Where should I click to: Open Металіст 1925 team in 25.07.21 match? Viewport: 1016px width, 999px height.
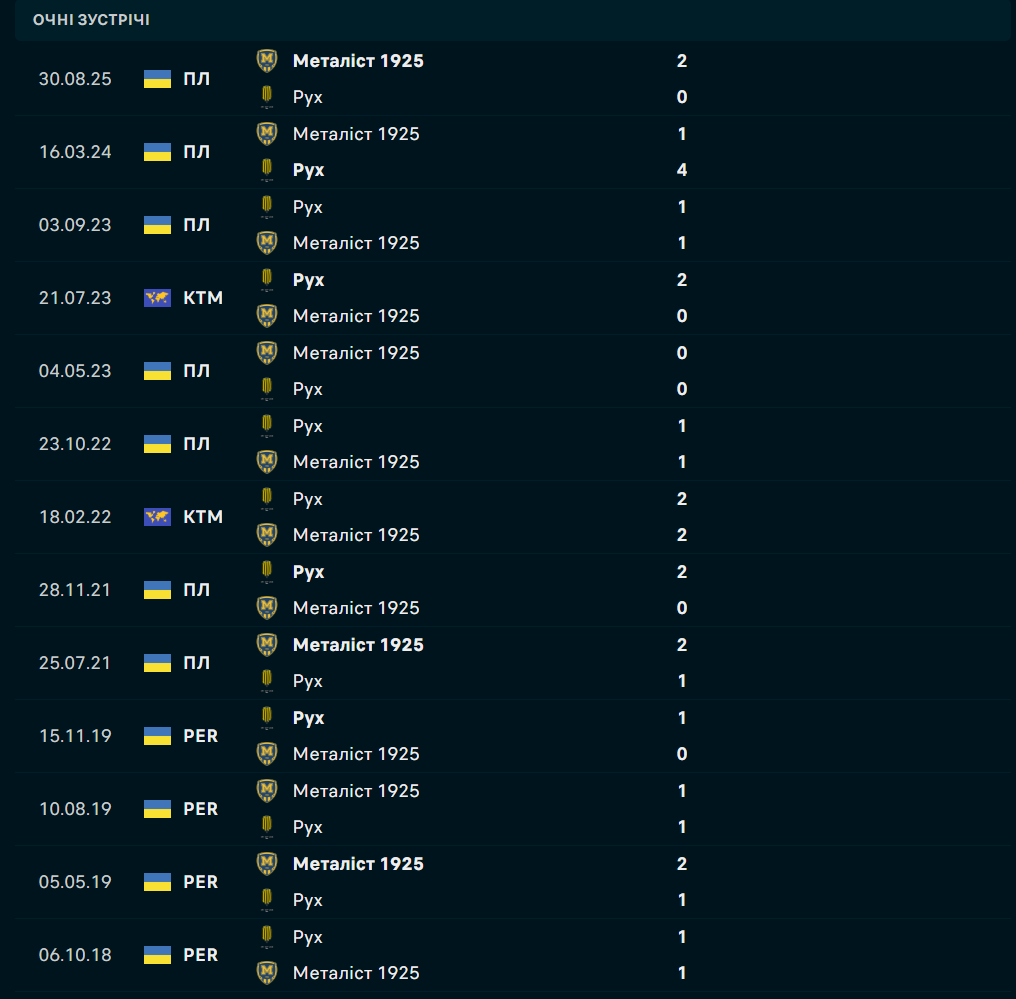click(358, 645)
